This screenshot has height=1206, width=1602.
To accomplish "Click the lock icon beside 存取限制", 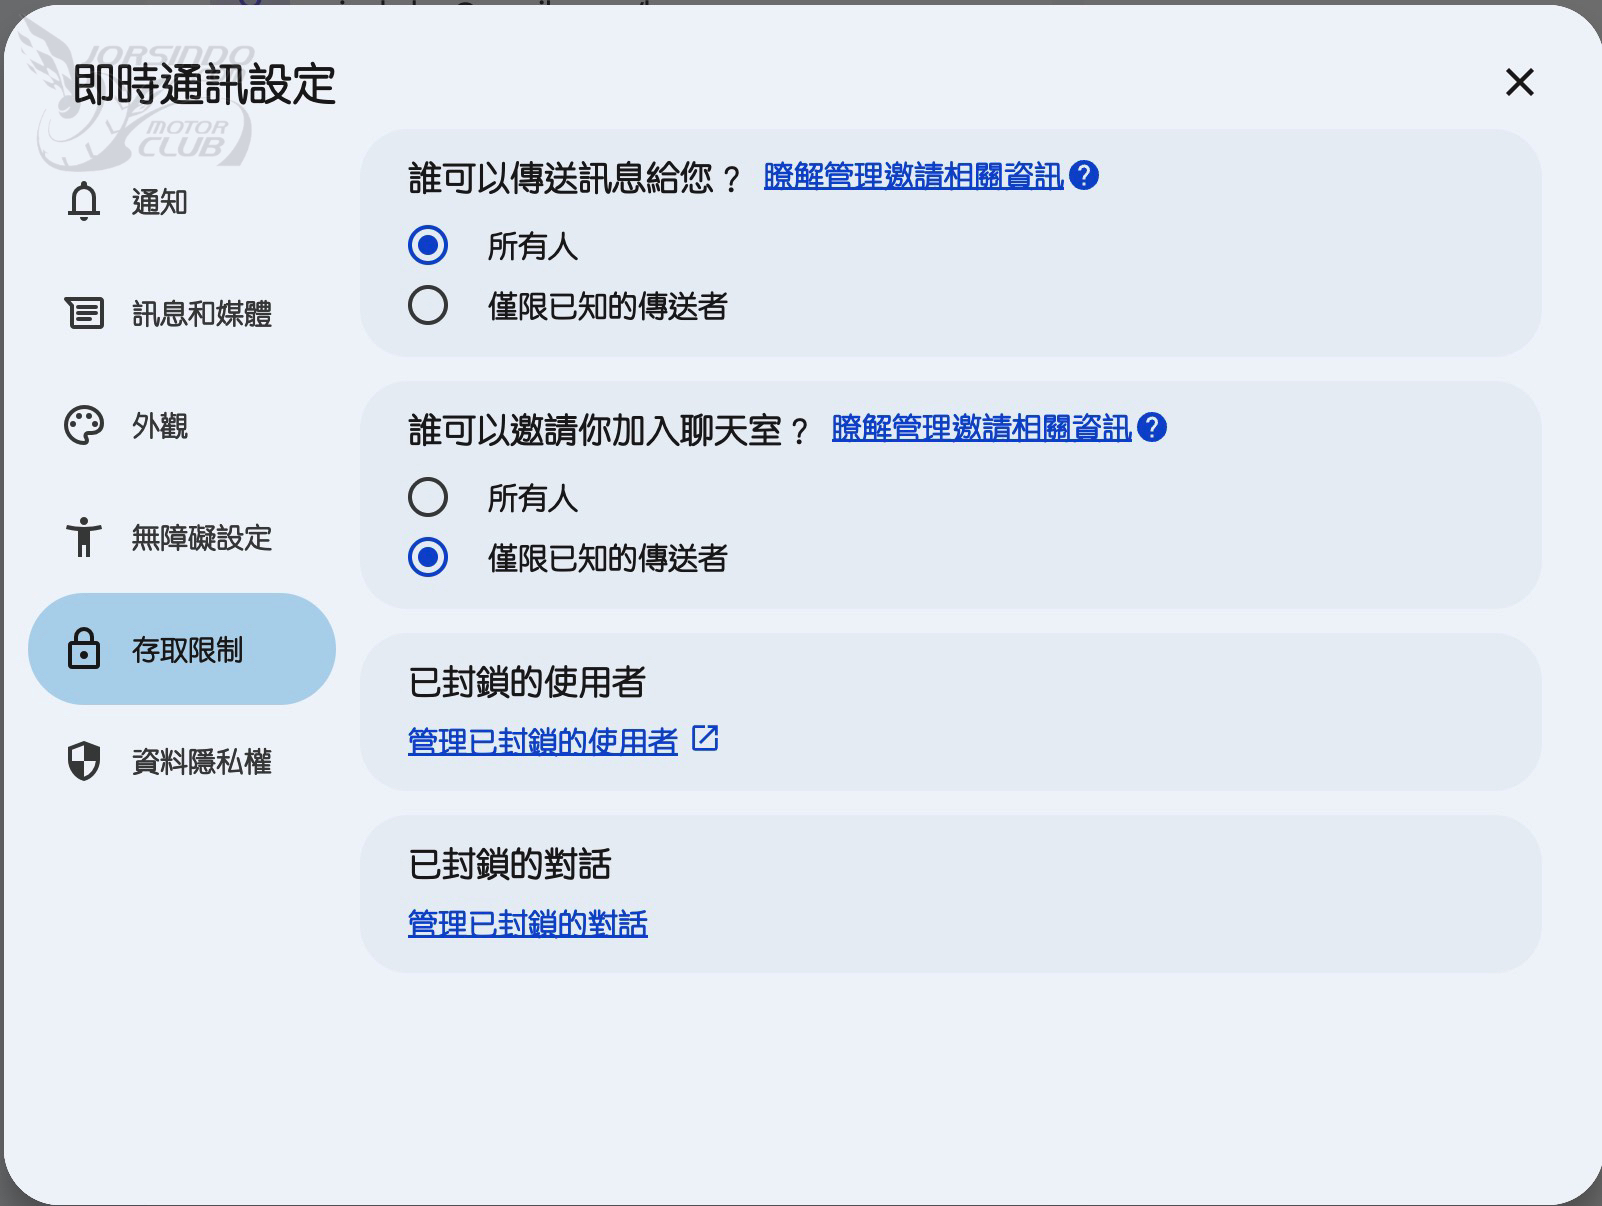I will tap(84, 649).
